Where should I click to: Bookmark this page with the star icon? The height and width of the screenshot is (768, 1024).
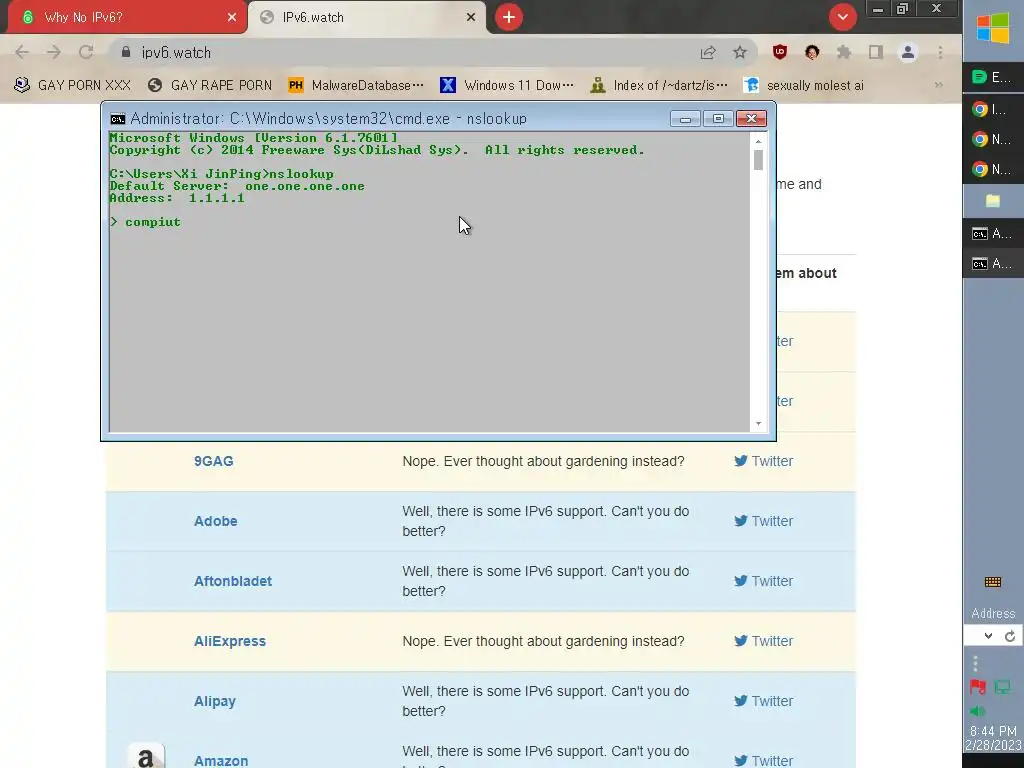pos(739,52)
